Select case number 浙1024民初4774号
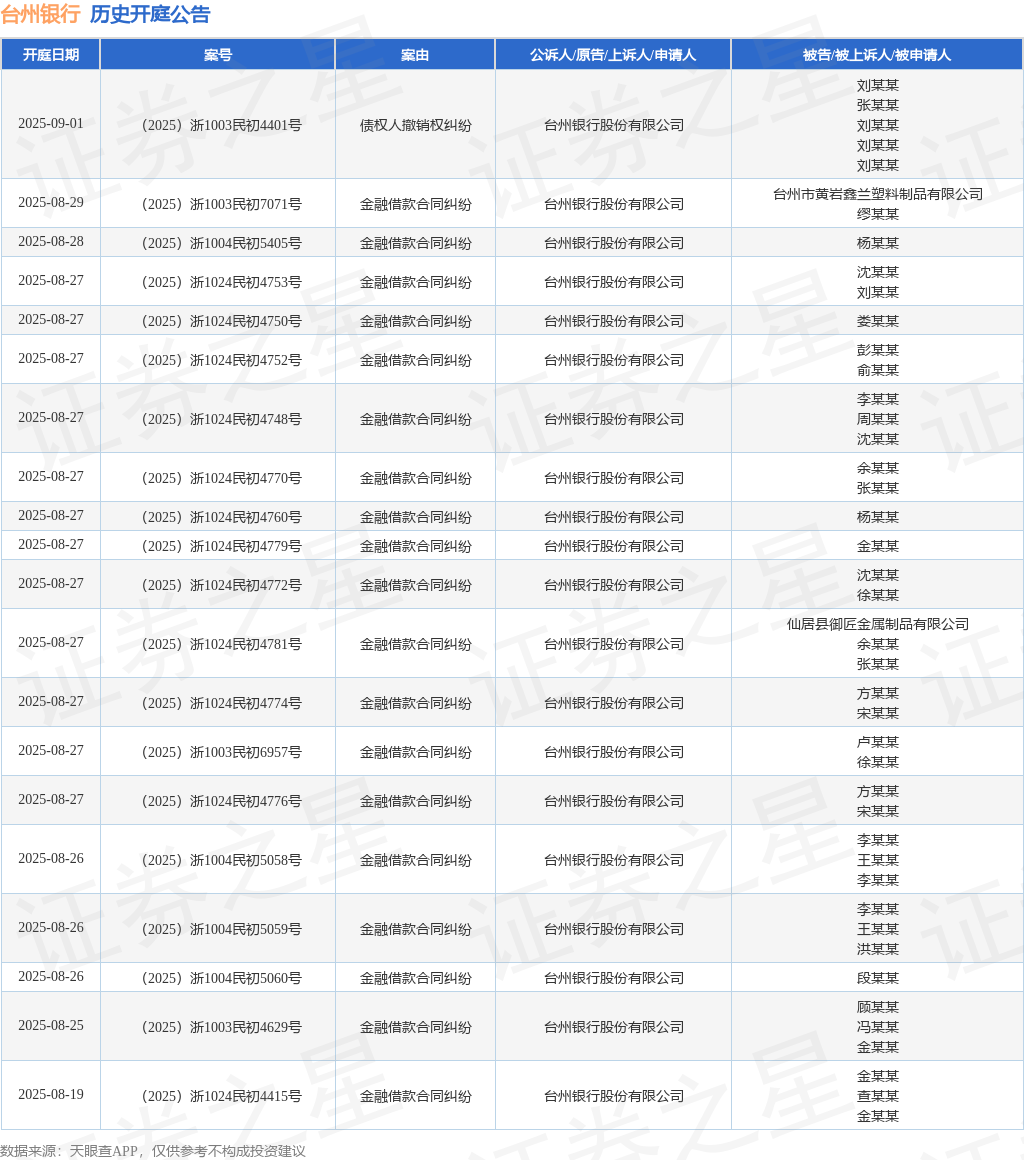The width and height of the screenshot is (1024, 1160). coord(221,704)
